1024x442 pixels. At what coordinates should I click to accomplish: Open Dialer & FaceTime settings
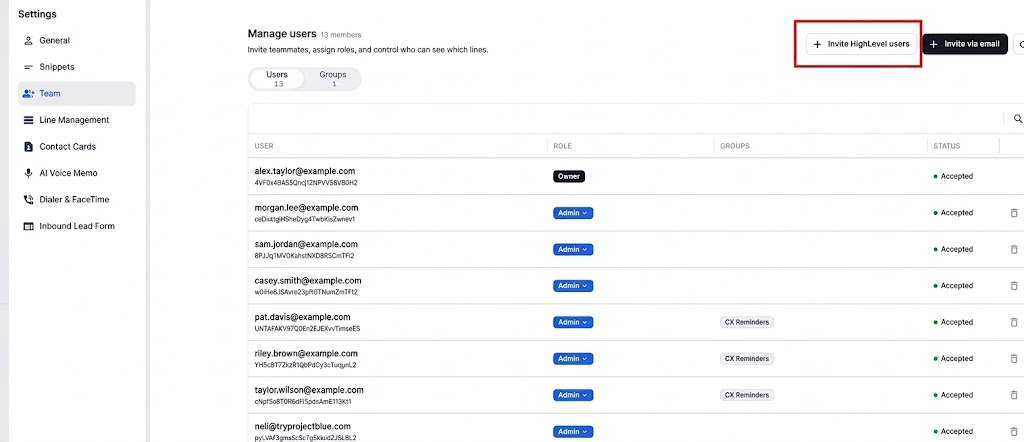point(76,200)
